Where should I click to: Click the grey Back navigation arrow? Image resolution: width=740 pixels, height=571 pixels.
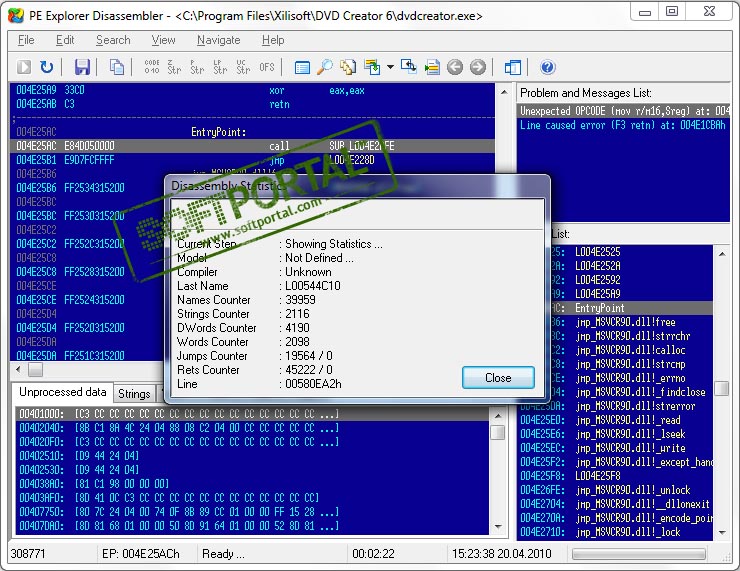[455, 67]
